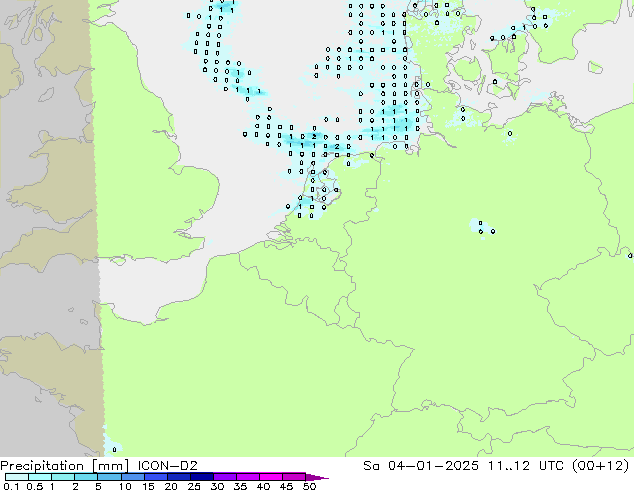
Task: Click the 45 to 50 mm legend swatch
Action: tap(294, 477)
